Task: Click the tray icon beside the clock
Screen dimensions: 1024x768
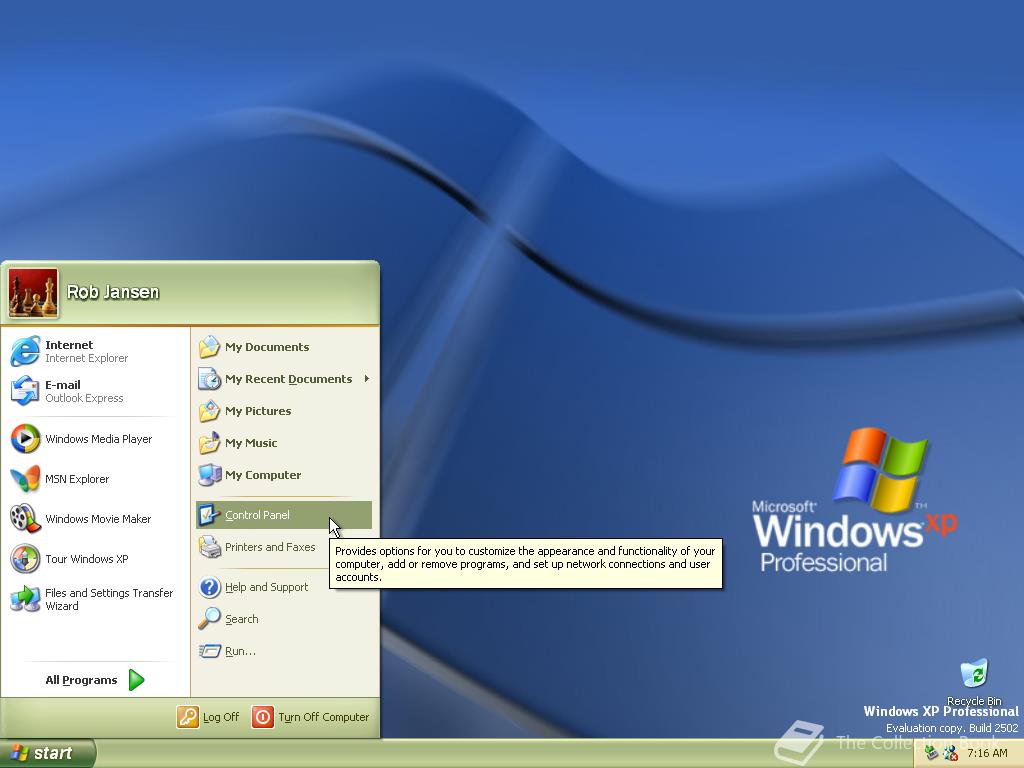Action: pyautogui.click(x=951, y=754)
